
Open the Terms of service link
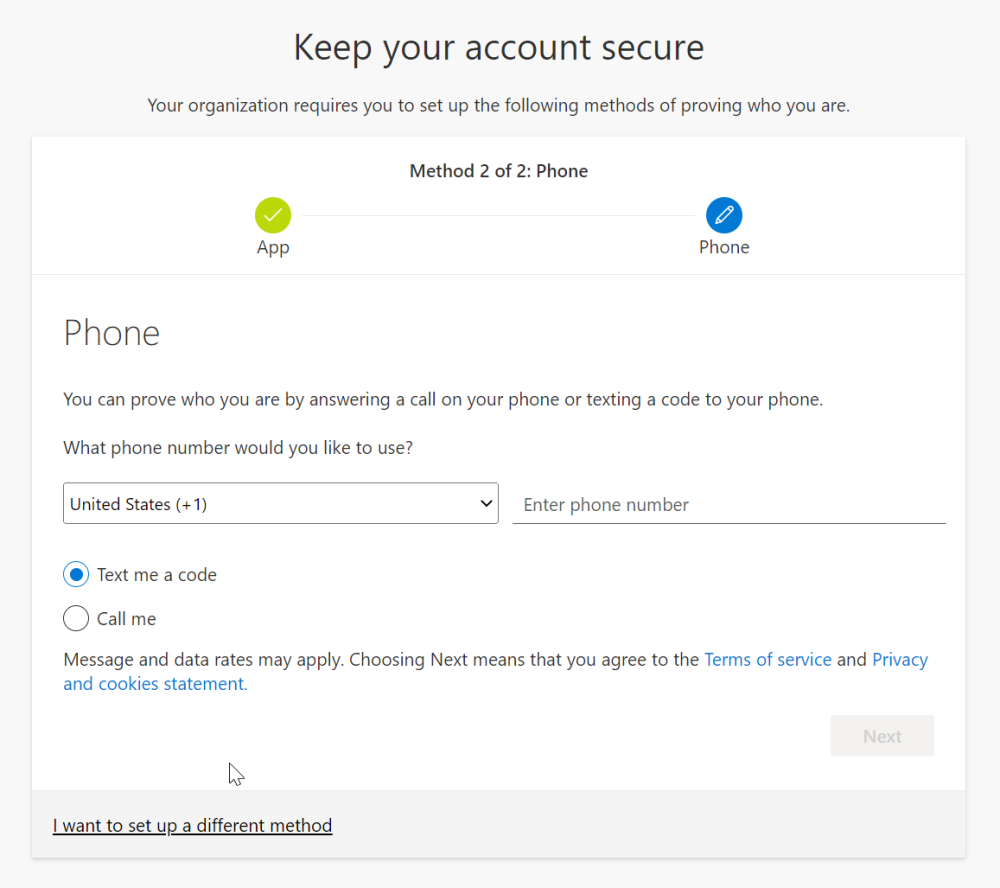point(768,659)
